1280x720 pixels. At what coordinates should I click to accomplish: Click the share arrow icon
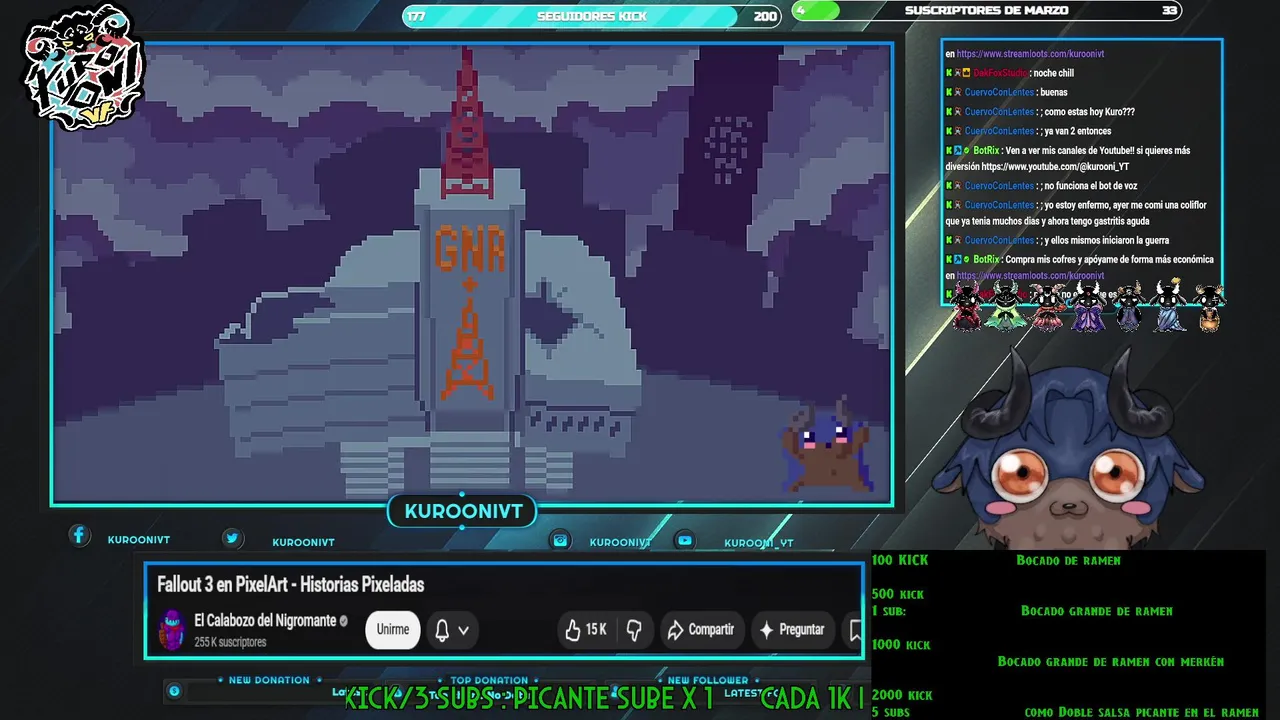click(x=675, y=630)
